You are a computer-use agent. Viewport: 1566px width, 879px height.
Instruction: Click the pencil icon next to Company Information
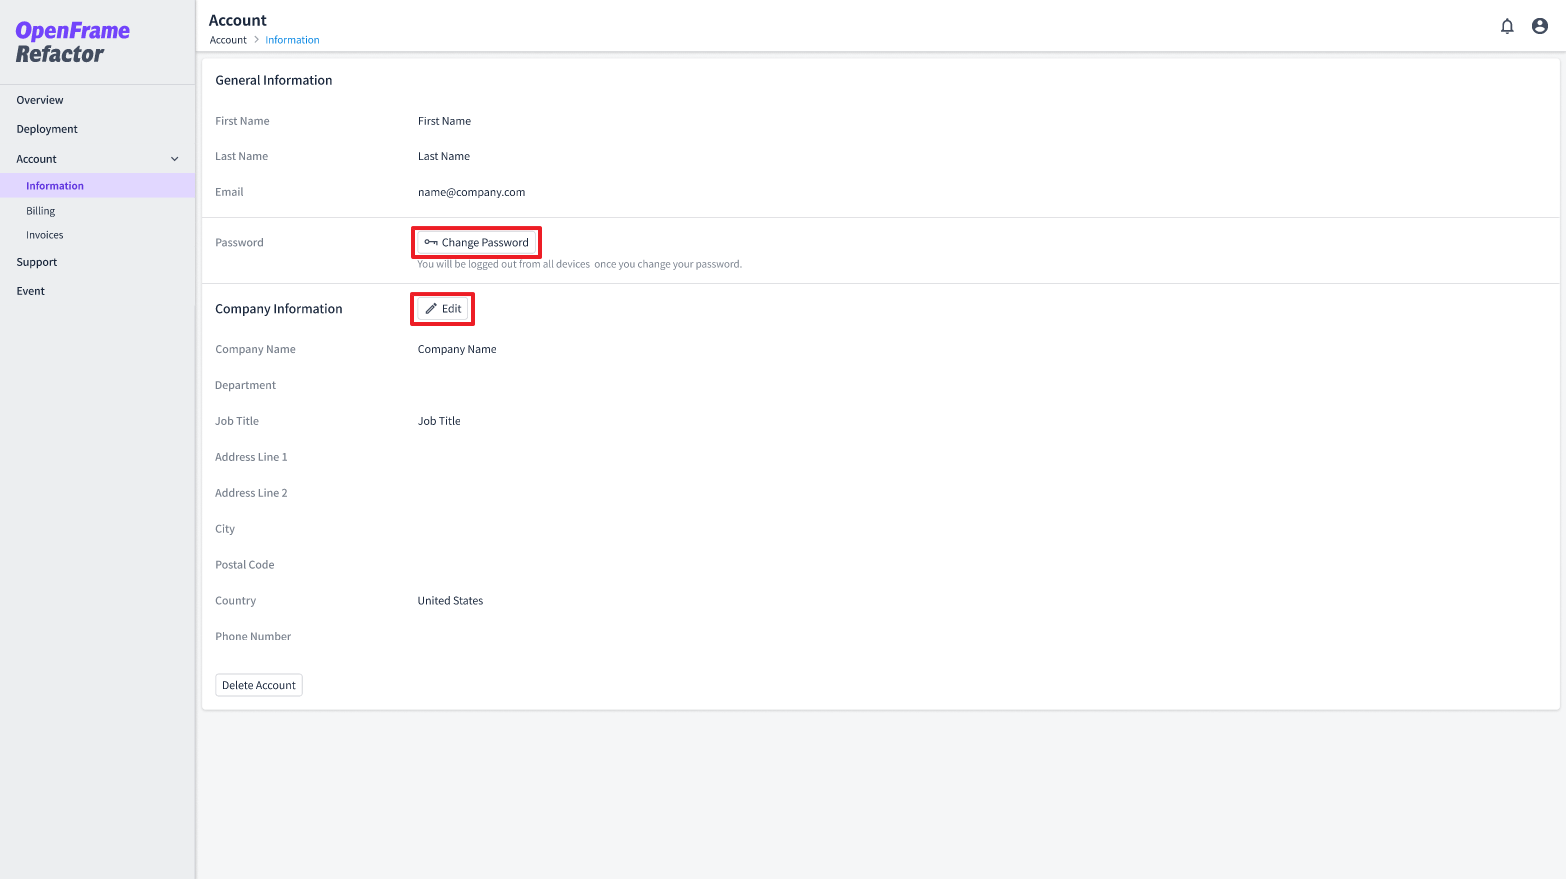point(430,308)
